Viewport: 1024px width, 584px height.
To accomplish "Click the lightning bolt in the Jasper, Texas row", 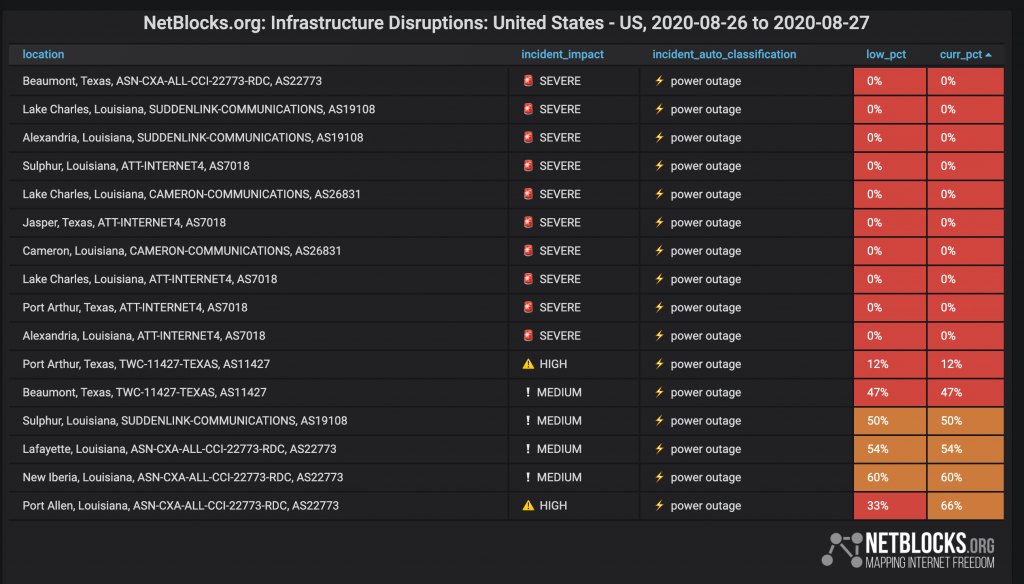I will [660, 222].
